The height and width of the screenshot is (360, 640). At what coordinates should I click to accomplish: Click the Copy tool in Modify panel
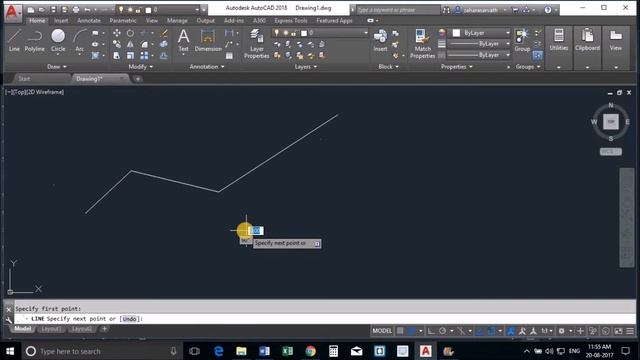pos(117,44)
